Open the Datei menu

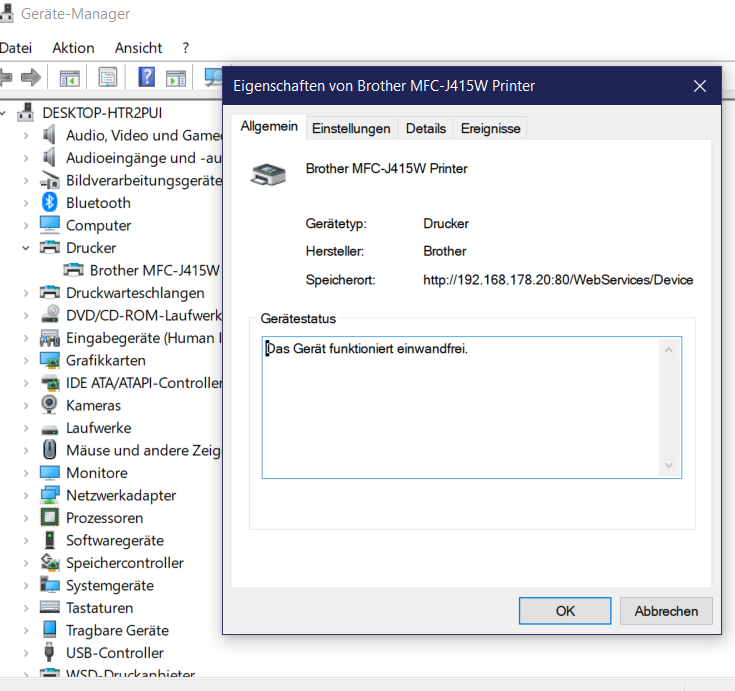(x=15, y=48)
